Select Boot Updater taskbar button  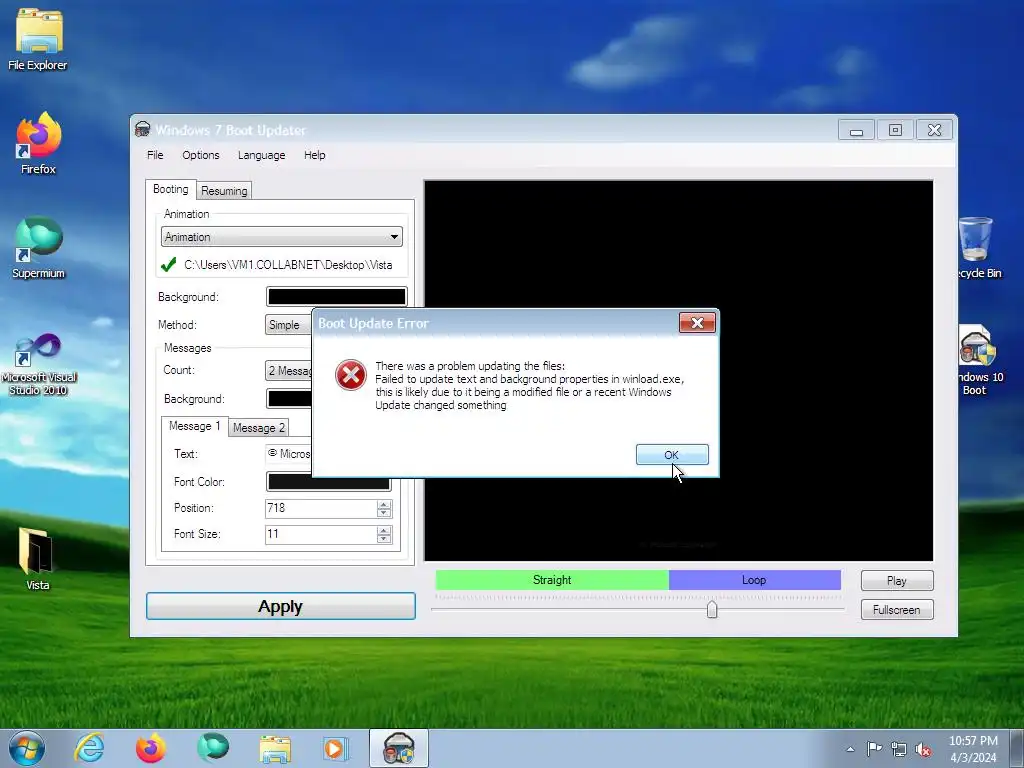click(x=398, y=748)
